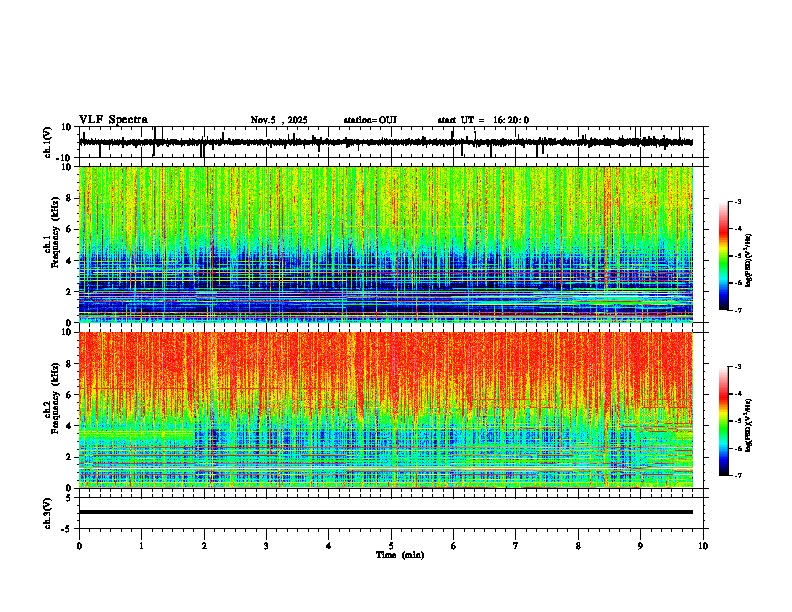Click the "8" kHz tick on ch.1 spectrogram

pyautogui.click(x=69, y=198)
